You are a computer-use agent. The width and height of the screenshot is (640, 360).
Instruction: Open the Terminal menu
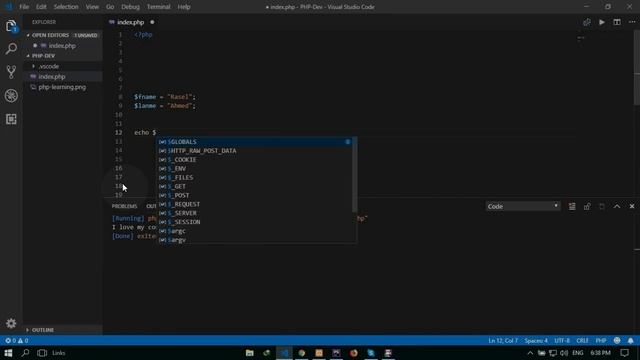pyautogui.click(x=158, y=7)
